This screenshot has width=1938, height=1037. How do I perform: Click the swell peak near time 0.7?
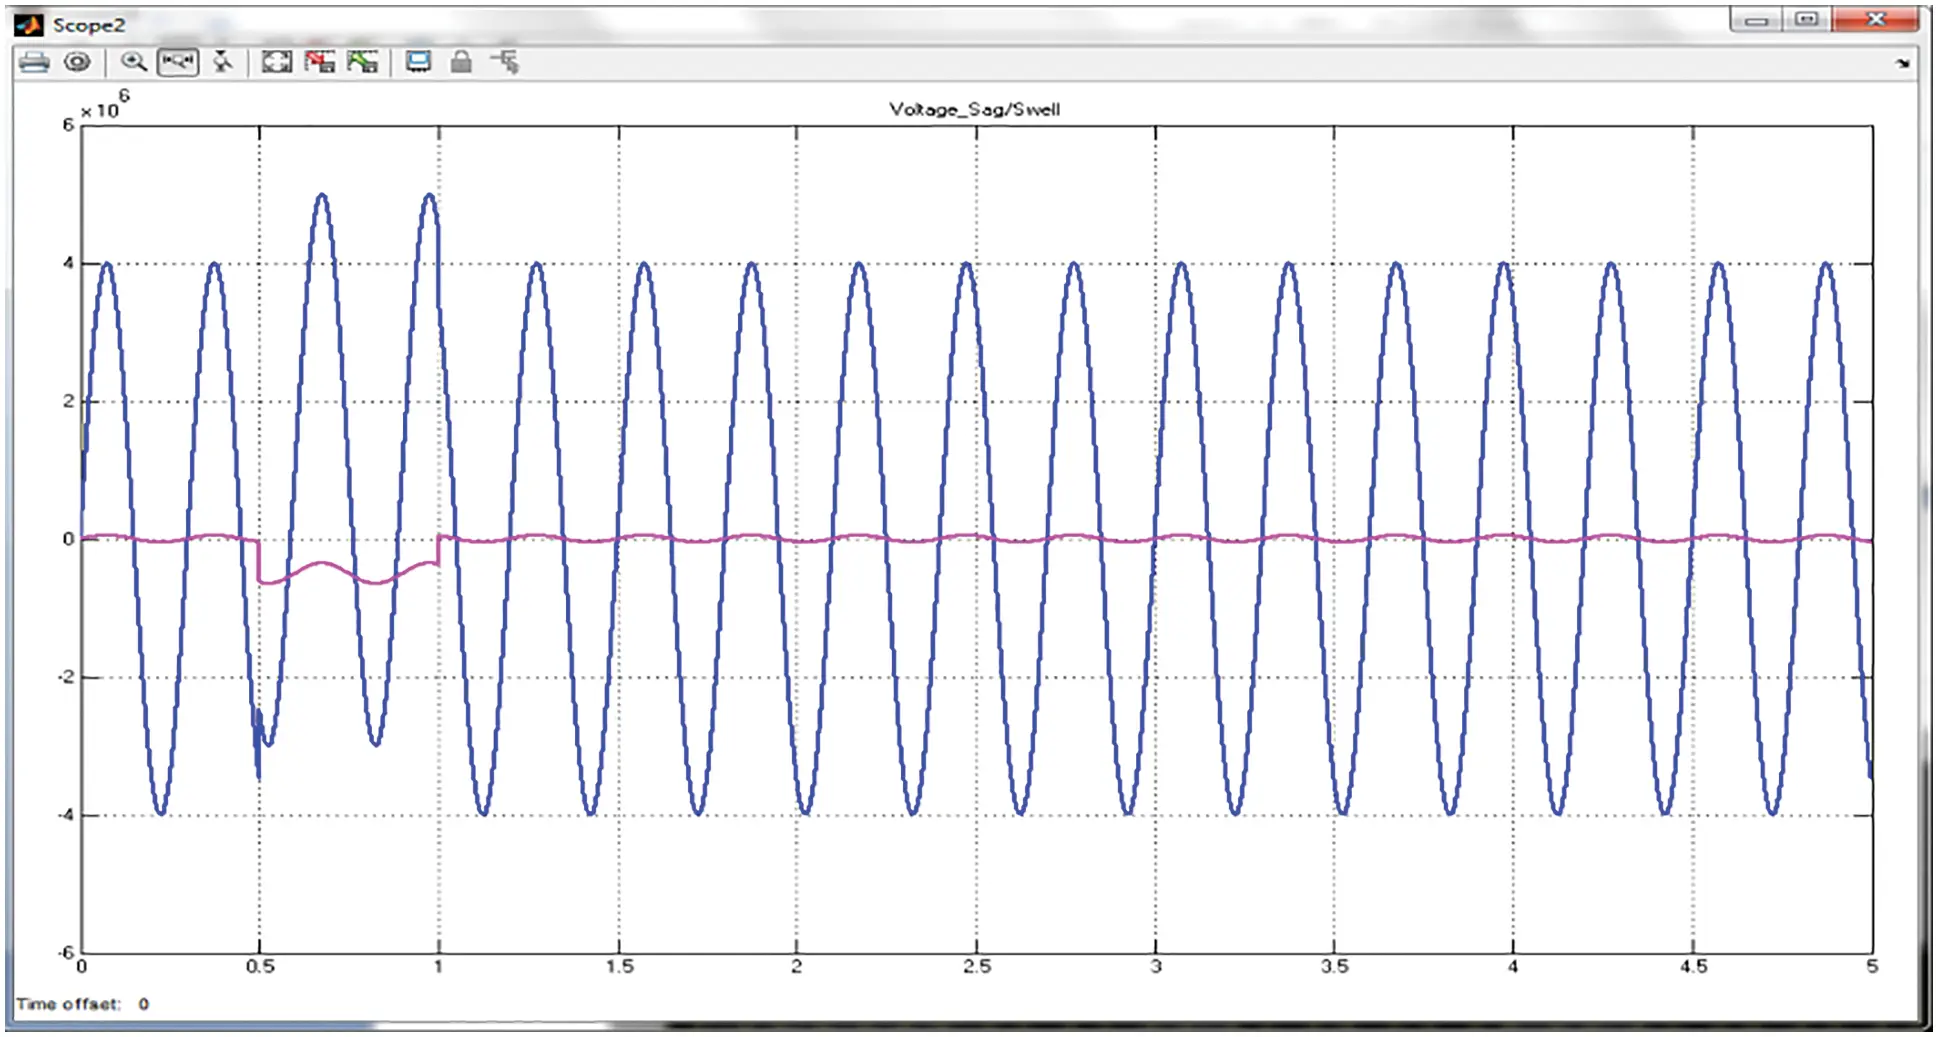pyautogui.click(x=321, y=197)
